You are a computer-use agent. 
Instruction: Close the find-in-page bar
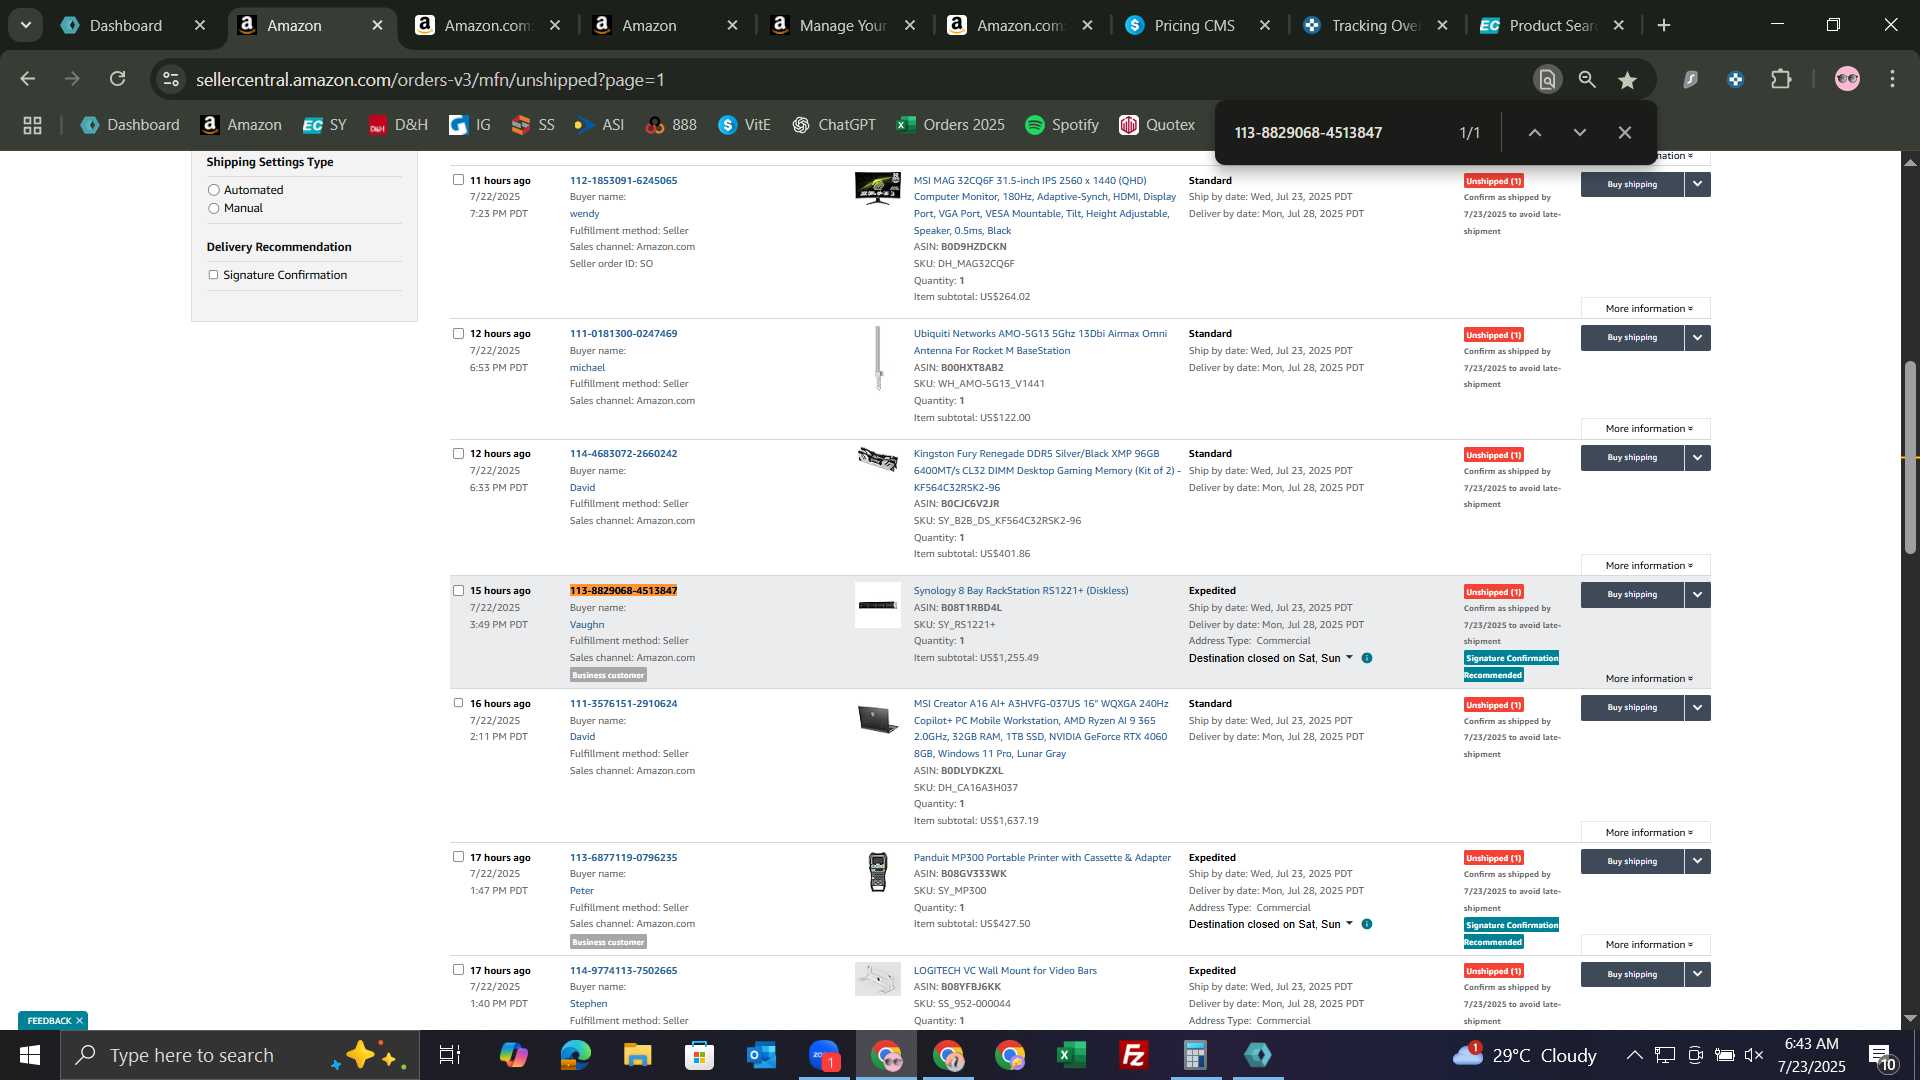pos(1625,132)
